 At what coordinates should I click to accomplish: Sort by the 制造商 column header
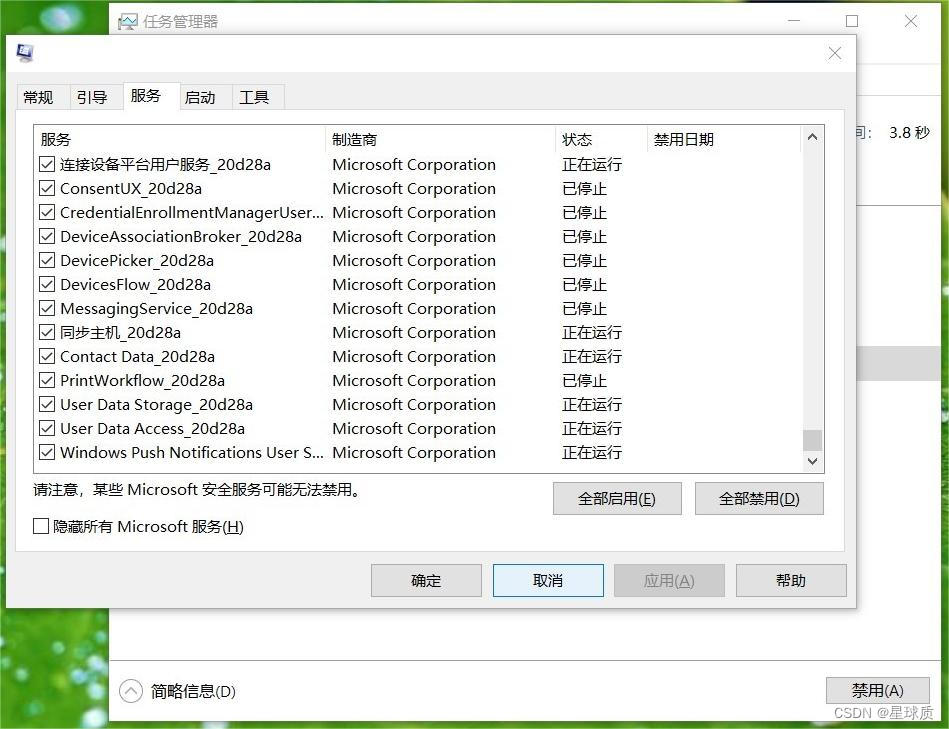(x=440, y=139)
